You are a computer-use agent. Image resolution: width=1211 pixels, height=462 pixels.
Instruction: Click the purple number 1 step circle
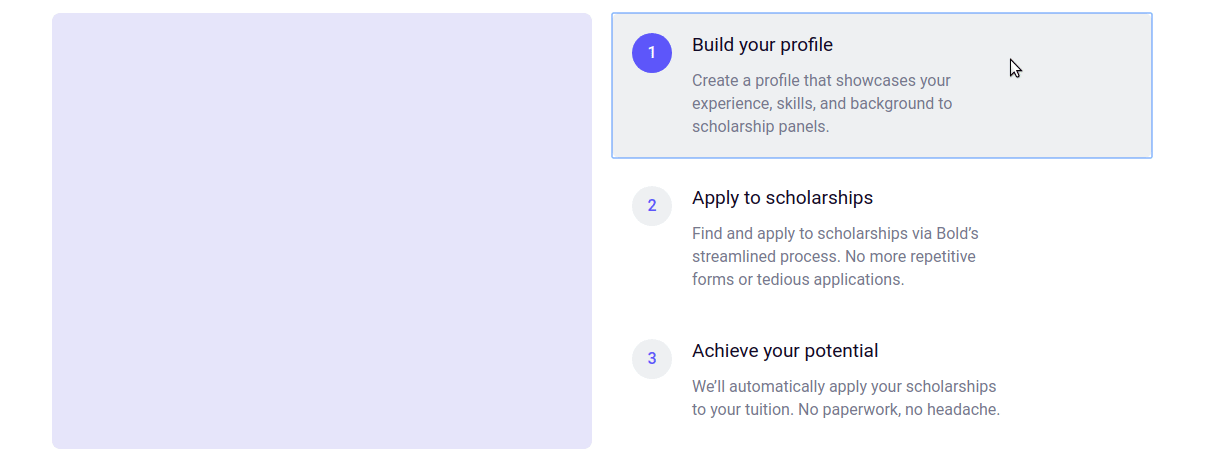coord(652,53)
